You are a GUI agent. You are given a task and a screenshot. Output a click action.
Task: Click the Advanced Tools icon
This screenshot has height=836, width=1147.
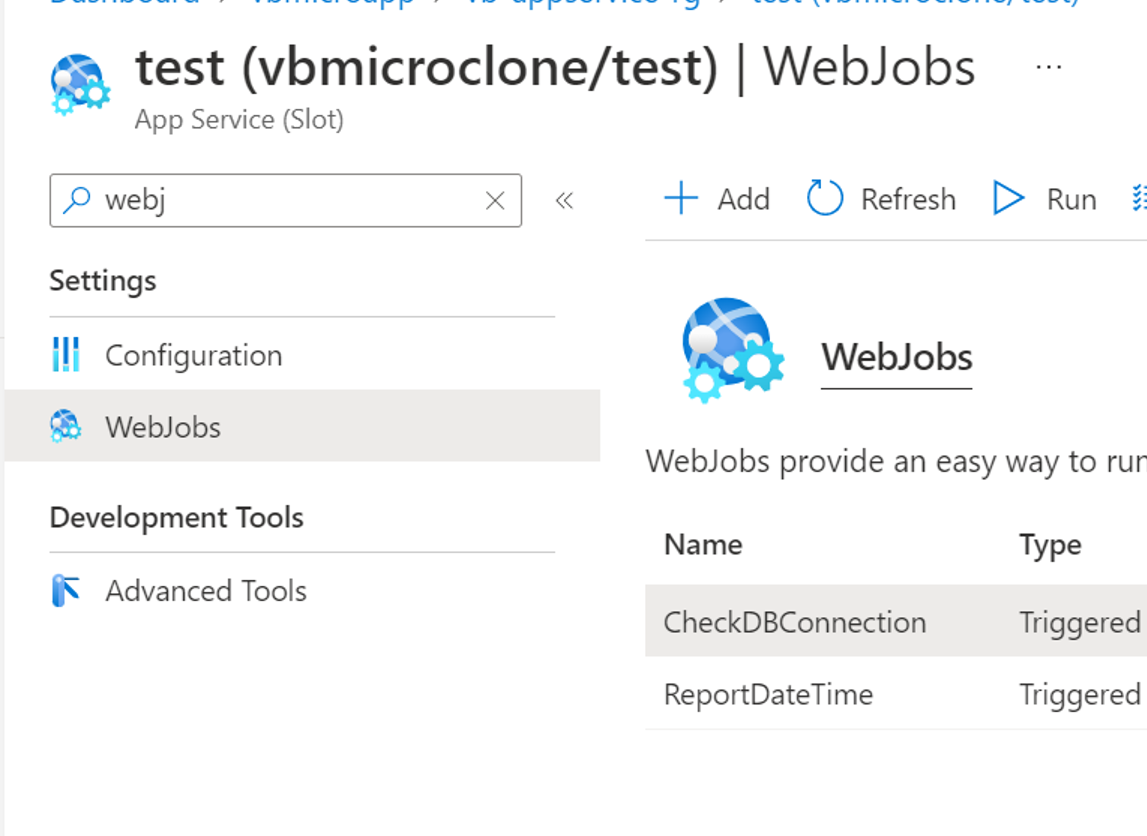pyautogui.click(x=65, y=590)
